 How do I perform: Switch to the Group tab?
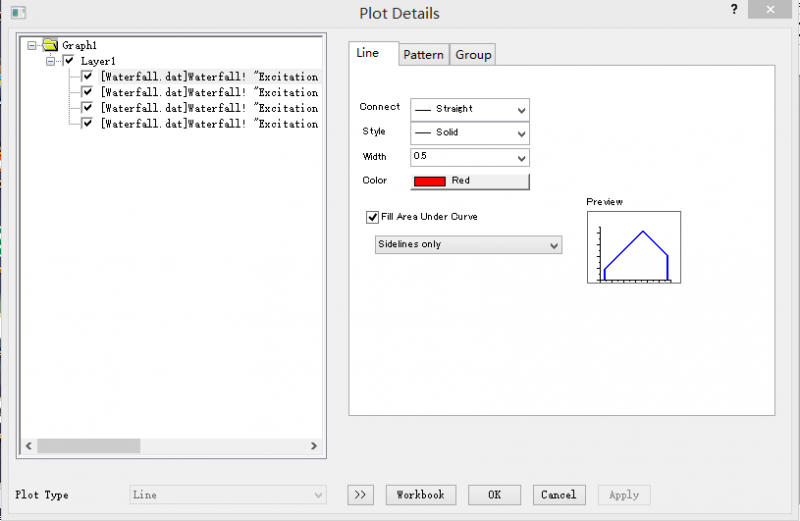473,55
